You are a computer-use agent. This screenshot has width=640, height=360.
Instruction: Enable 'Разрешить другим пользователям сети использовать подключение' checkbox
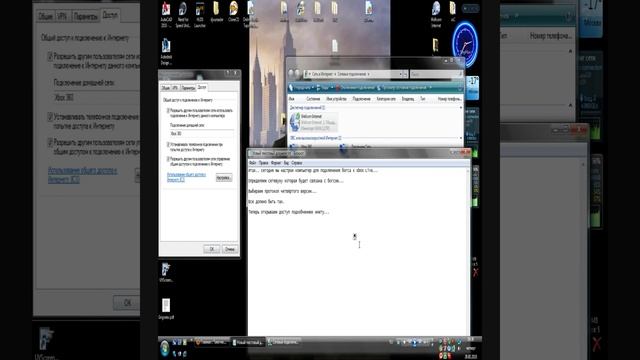point(168,111)
